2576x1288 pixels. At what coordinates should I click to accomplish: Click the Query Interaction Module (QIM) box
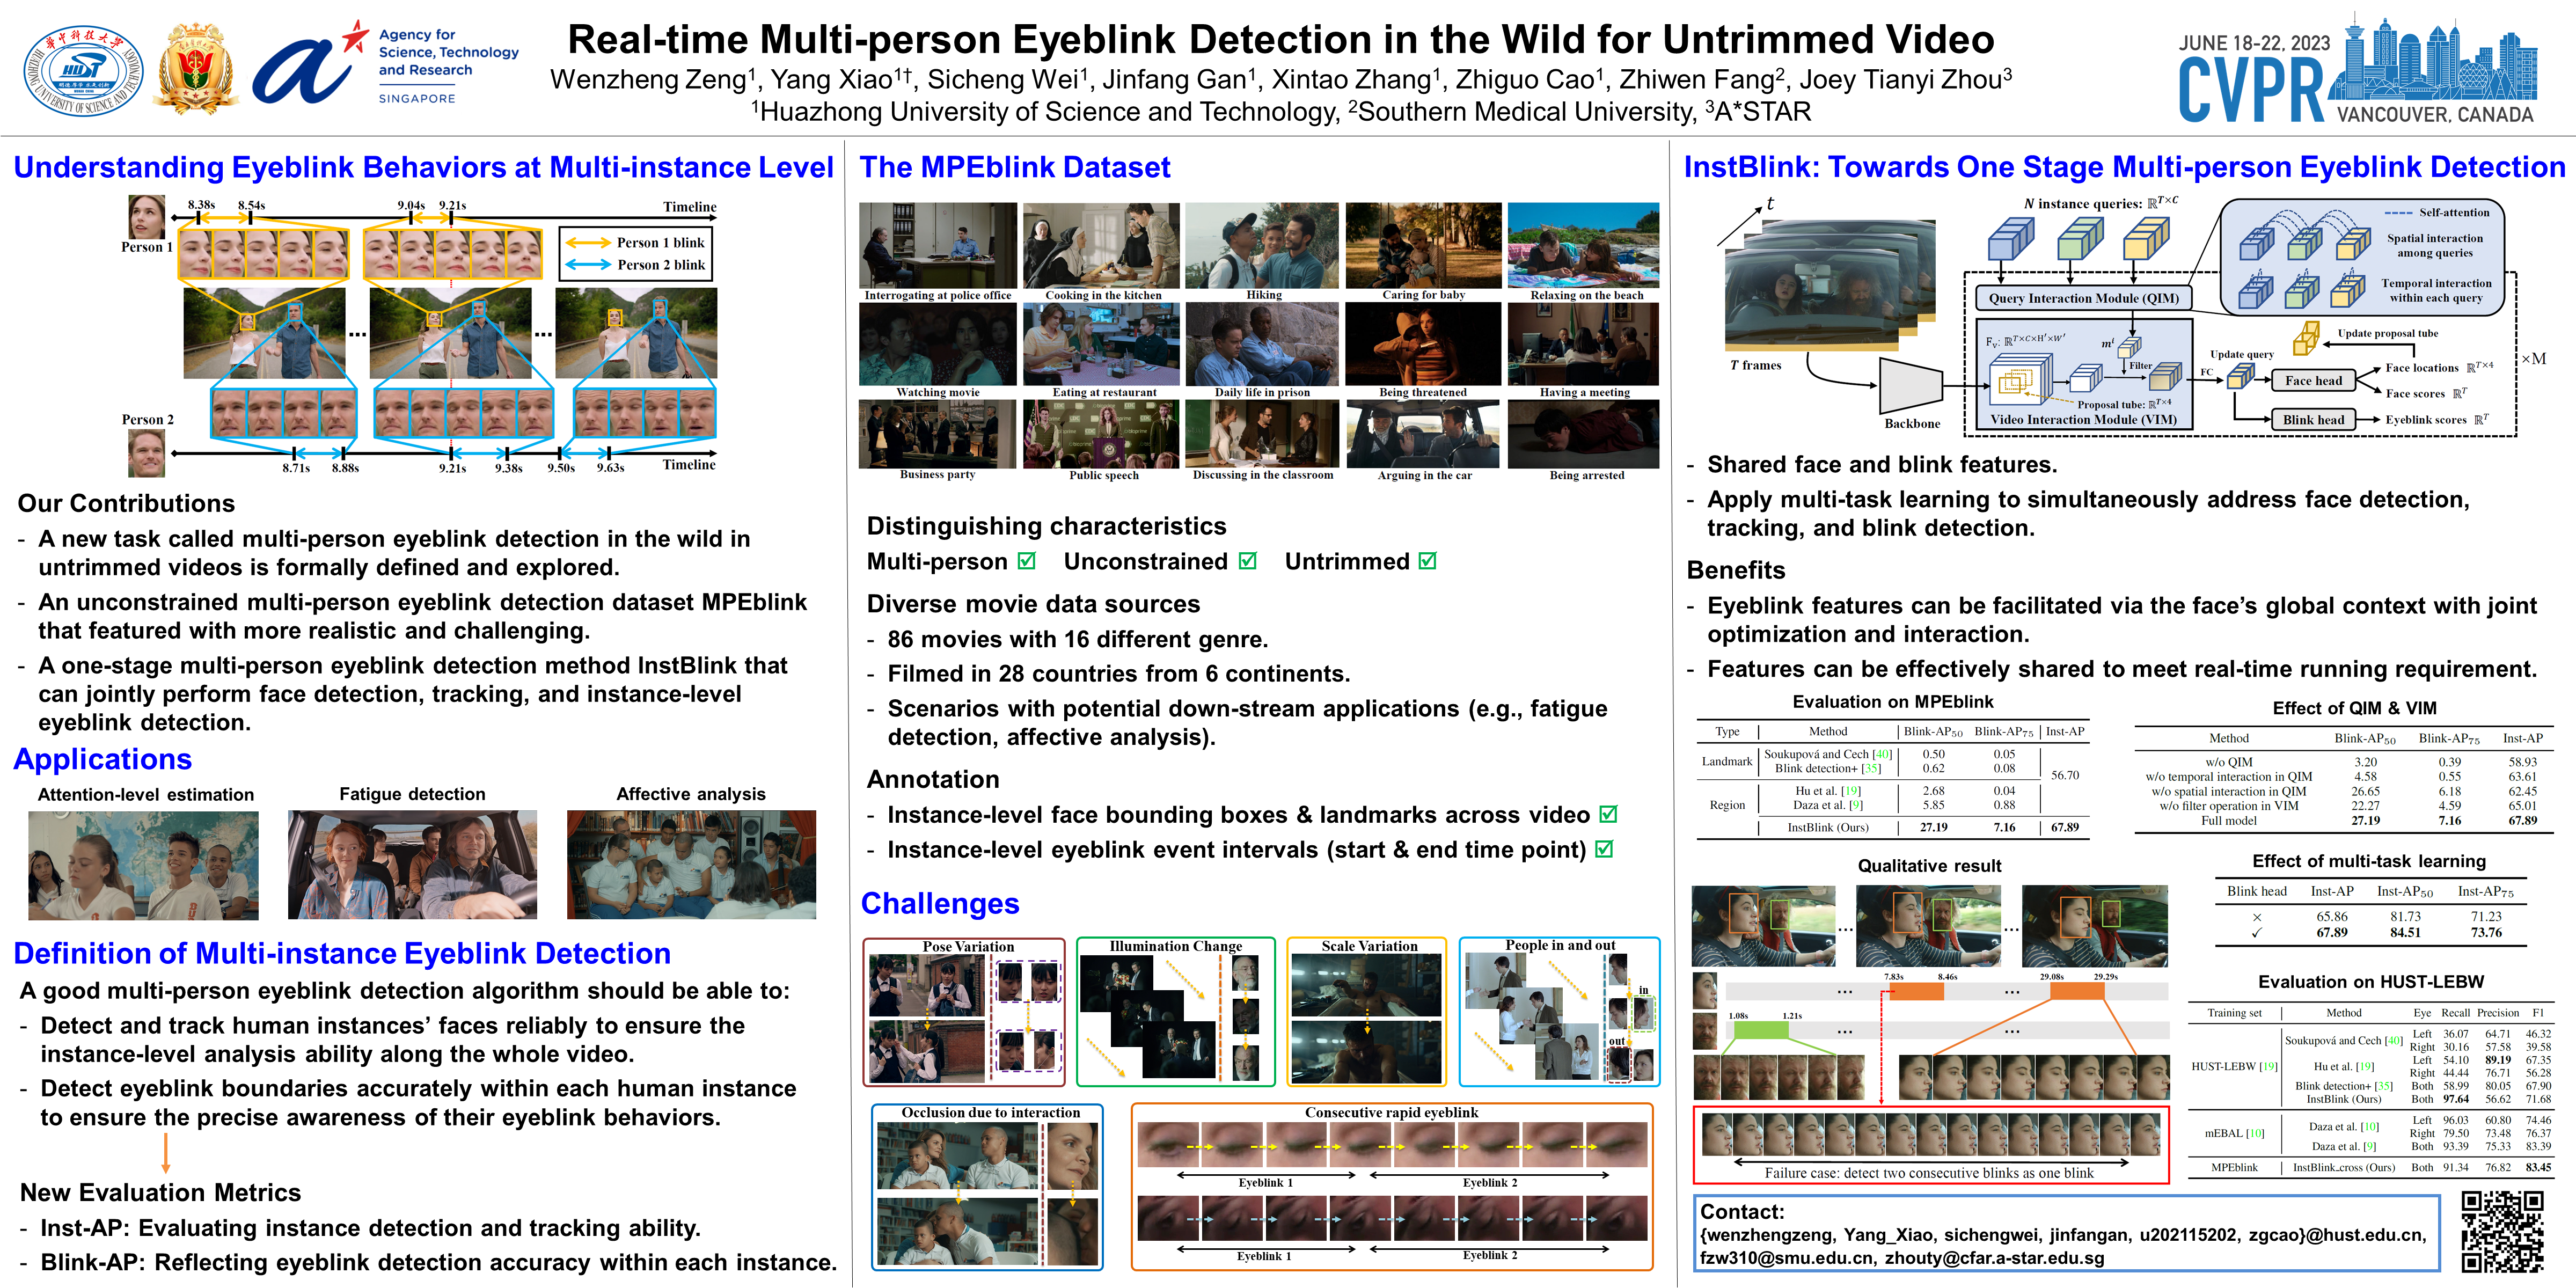(x=2083, y=298)
